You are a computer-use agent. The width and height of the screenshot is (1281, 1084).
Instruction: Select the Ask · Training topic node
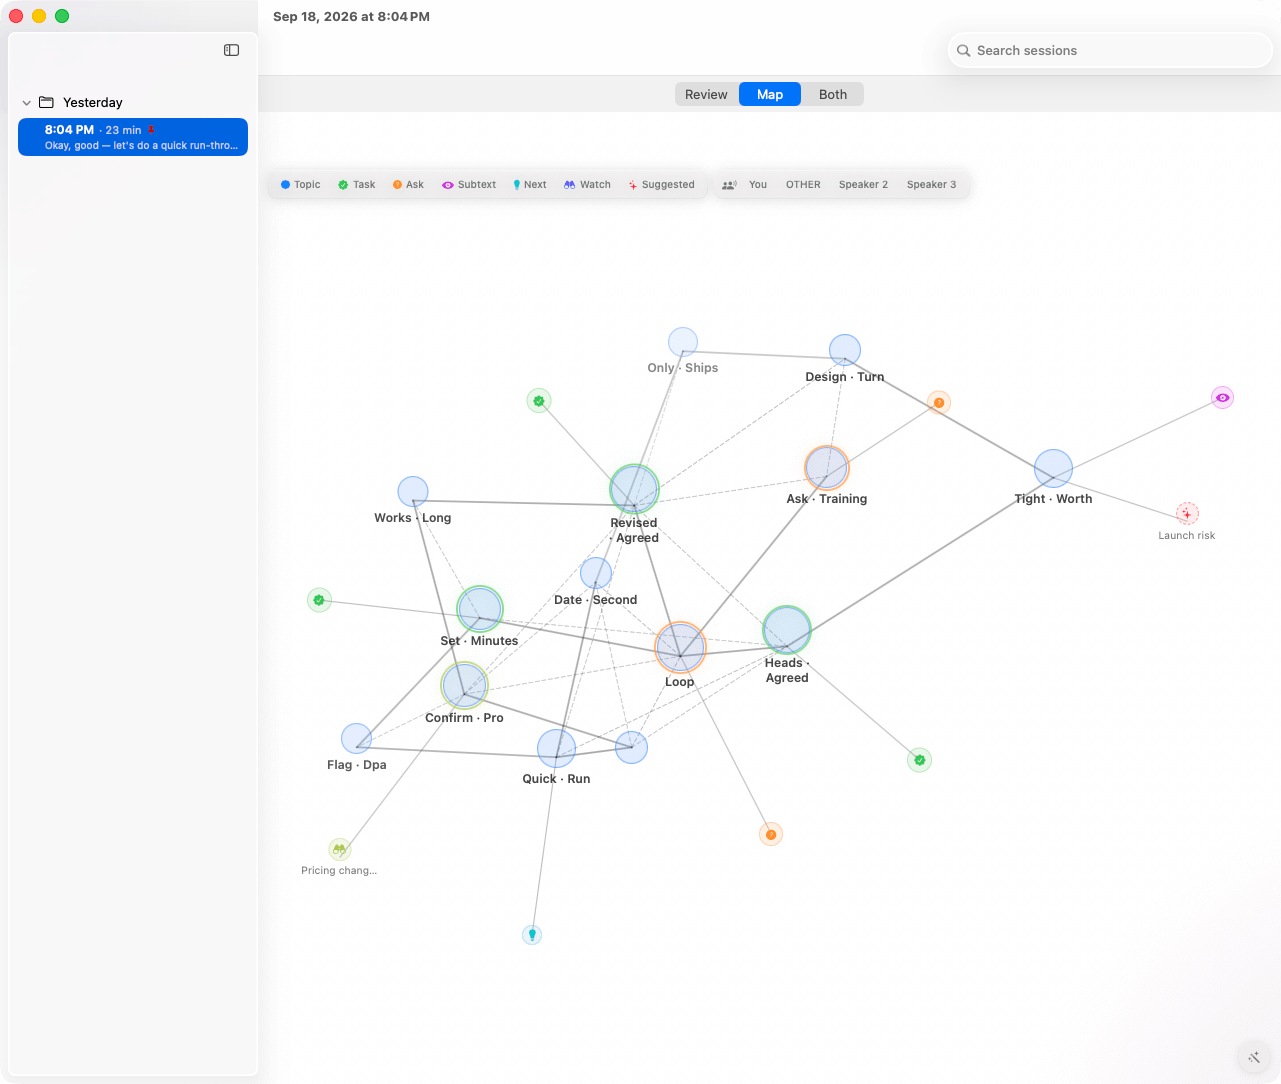point(827,468)
